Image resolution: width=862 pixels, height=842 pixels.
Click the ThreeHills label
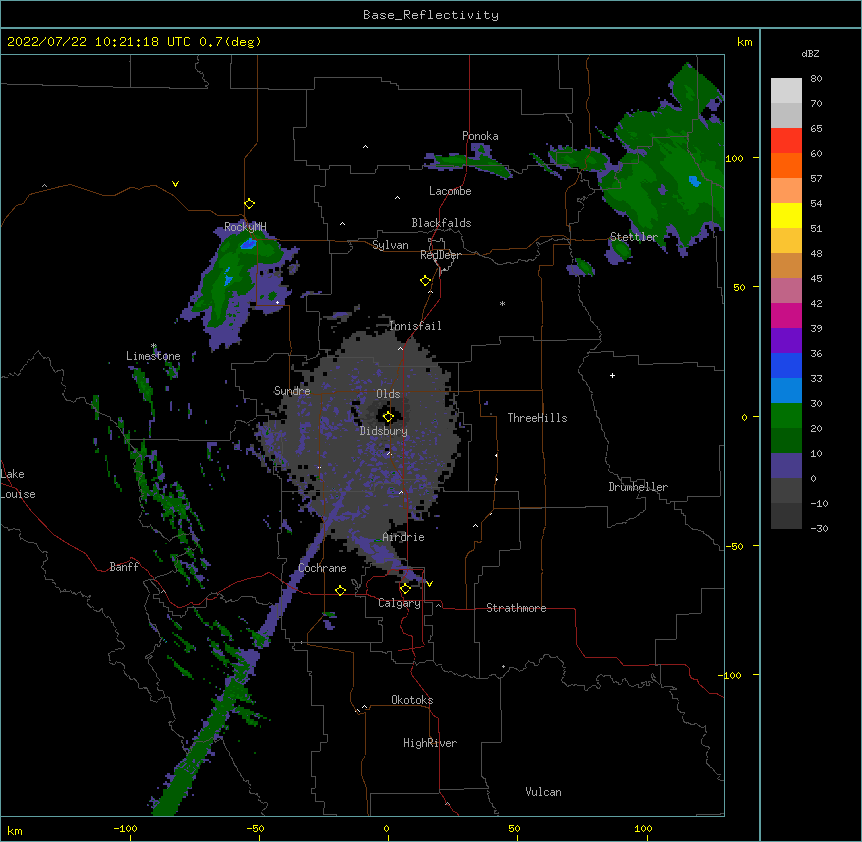[537, 418]
